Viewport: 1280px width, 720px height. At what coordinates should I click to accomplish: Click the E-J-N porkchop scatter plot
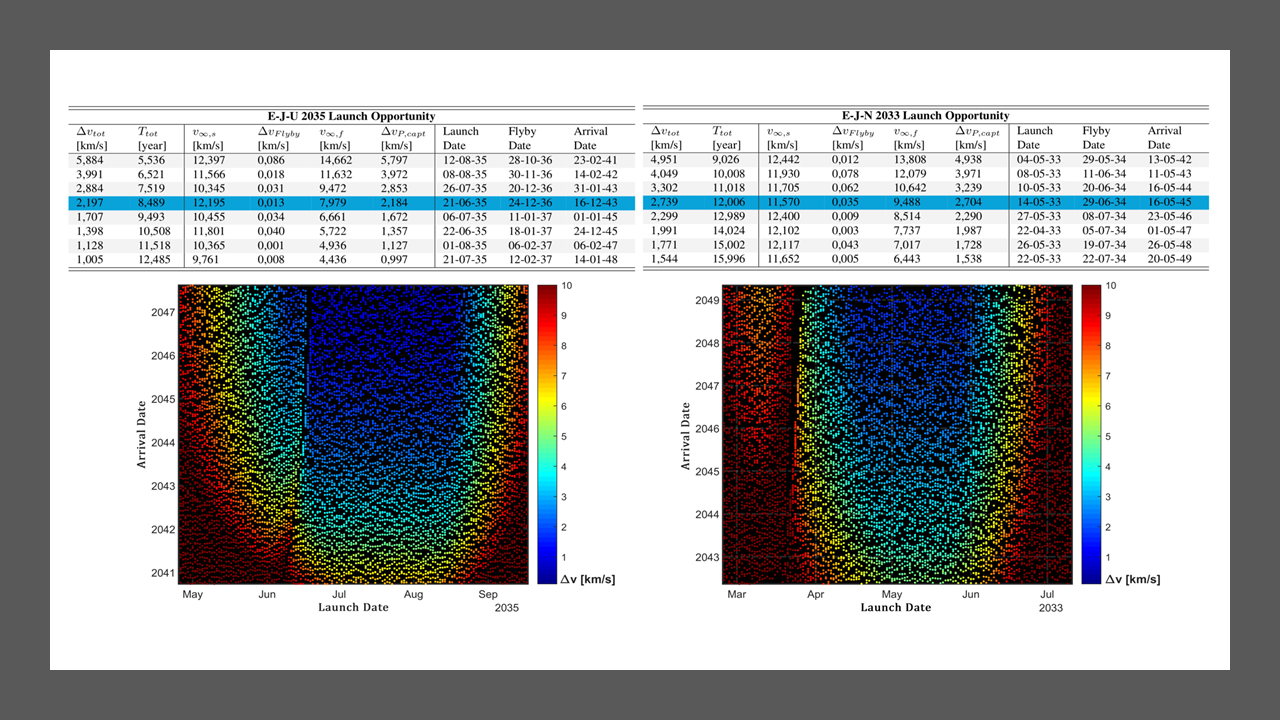point(897,434)
